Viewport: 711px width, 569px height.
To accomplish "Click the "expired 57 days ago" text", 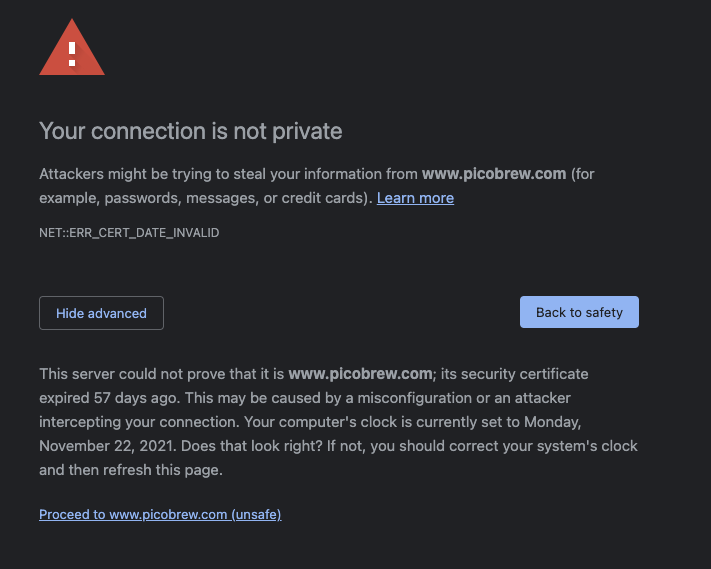I will point(108,398).
